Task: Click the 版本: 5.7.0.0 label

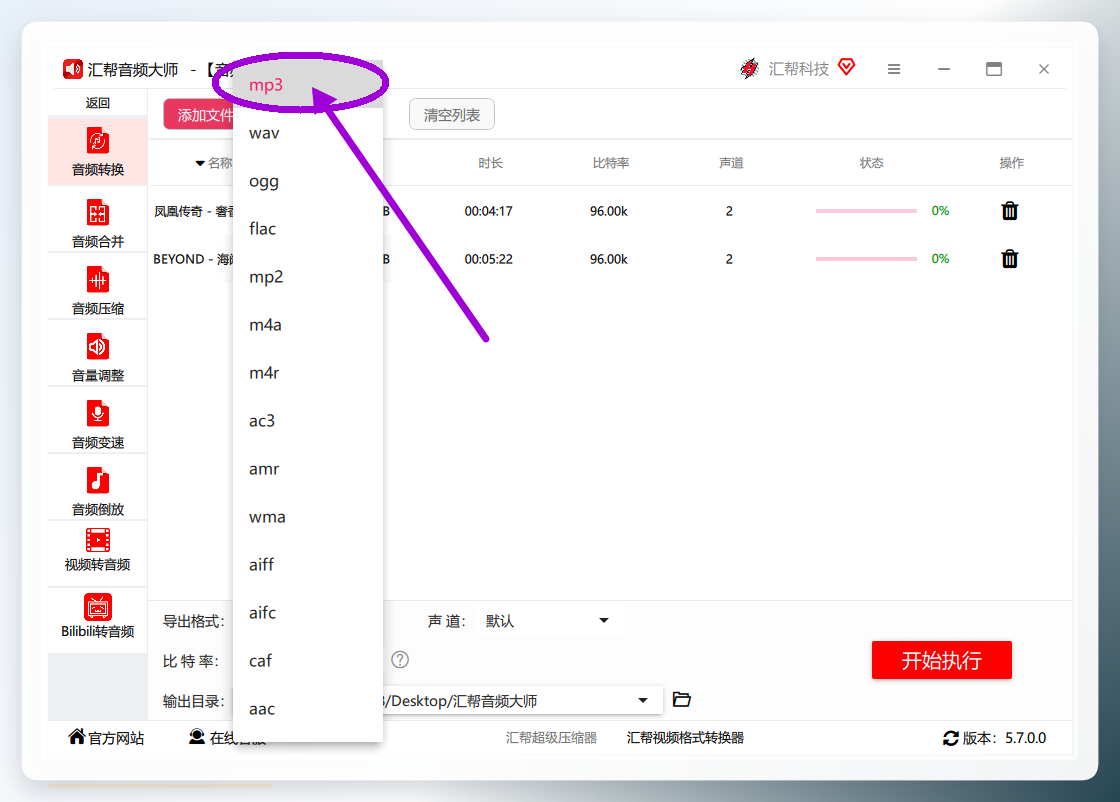Action: coord(1004,738)
